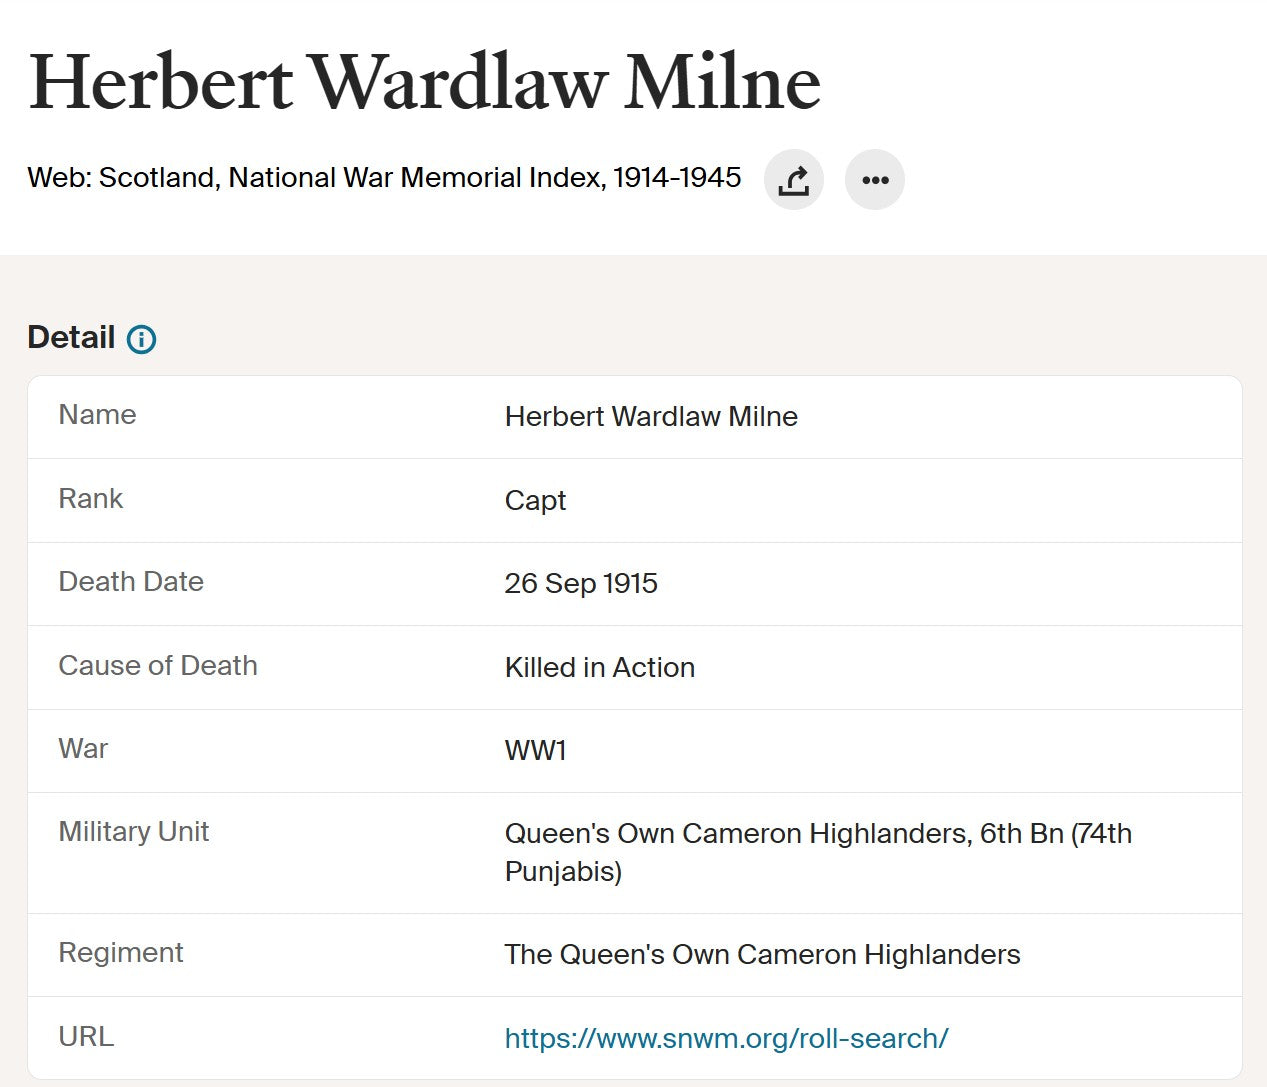Select the Regiment row Queen's Own Cameron Highlanders
The image size is (1267, 1087).
762,955
